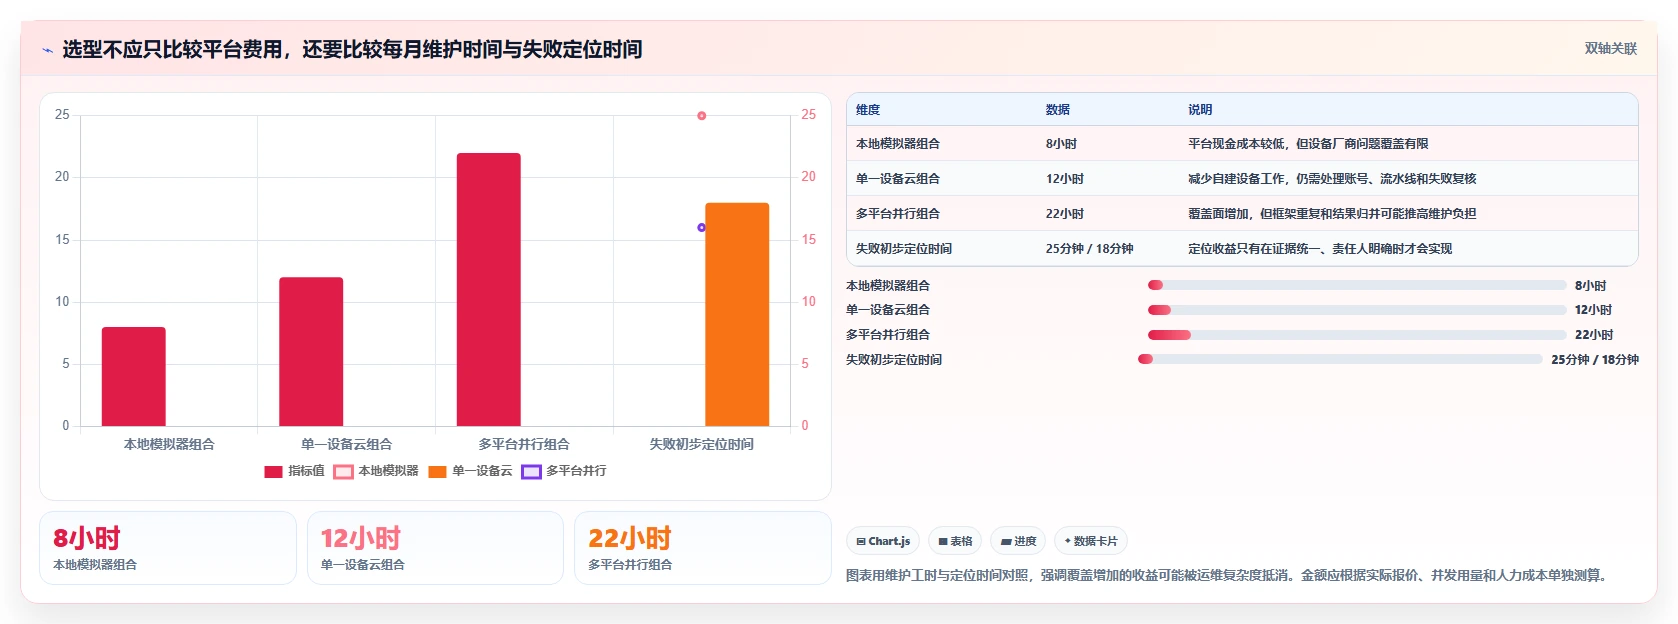Click the 维度 column header
The height and width of the screenshot is (624, 1678).
click(868, 110)
